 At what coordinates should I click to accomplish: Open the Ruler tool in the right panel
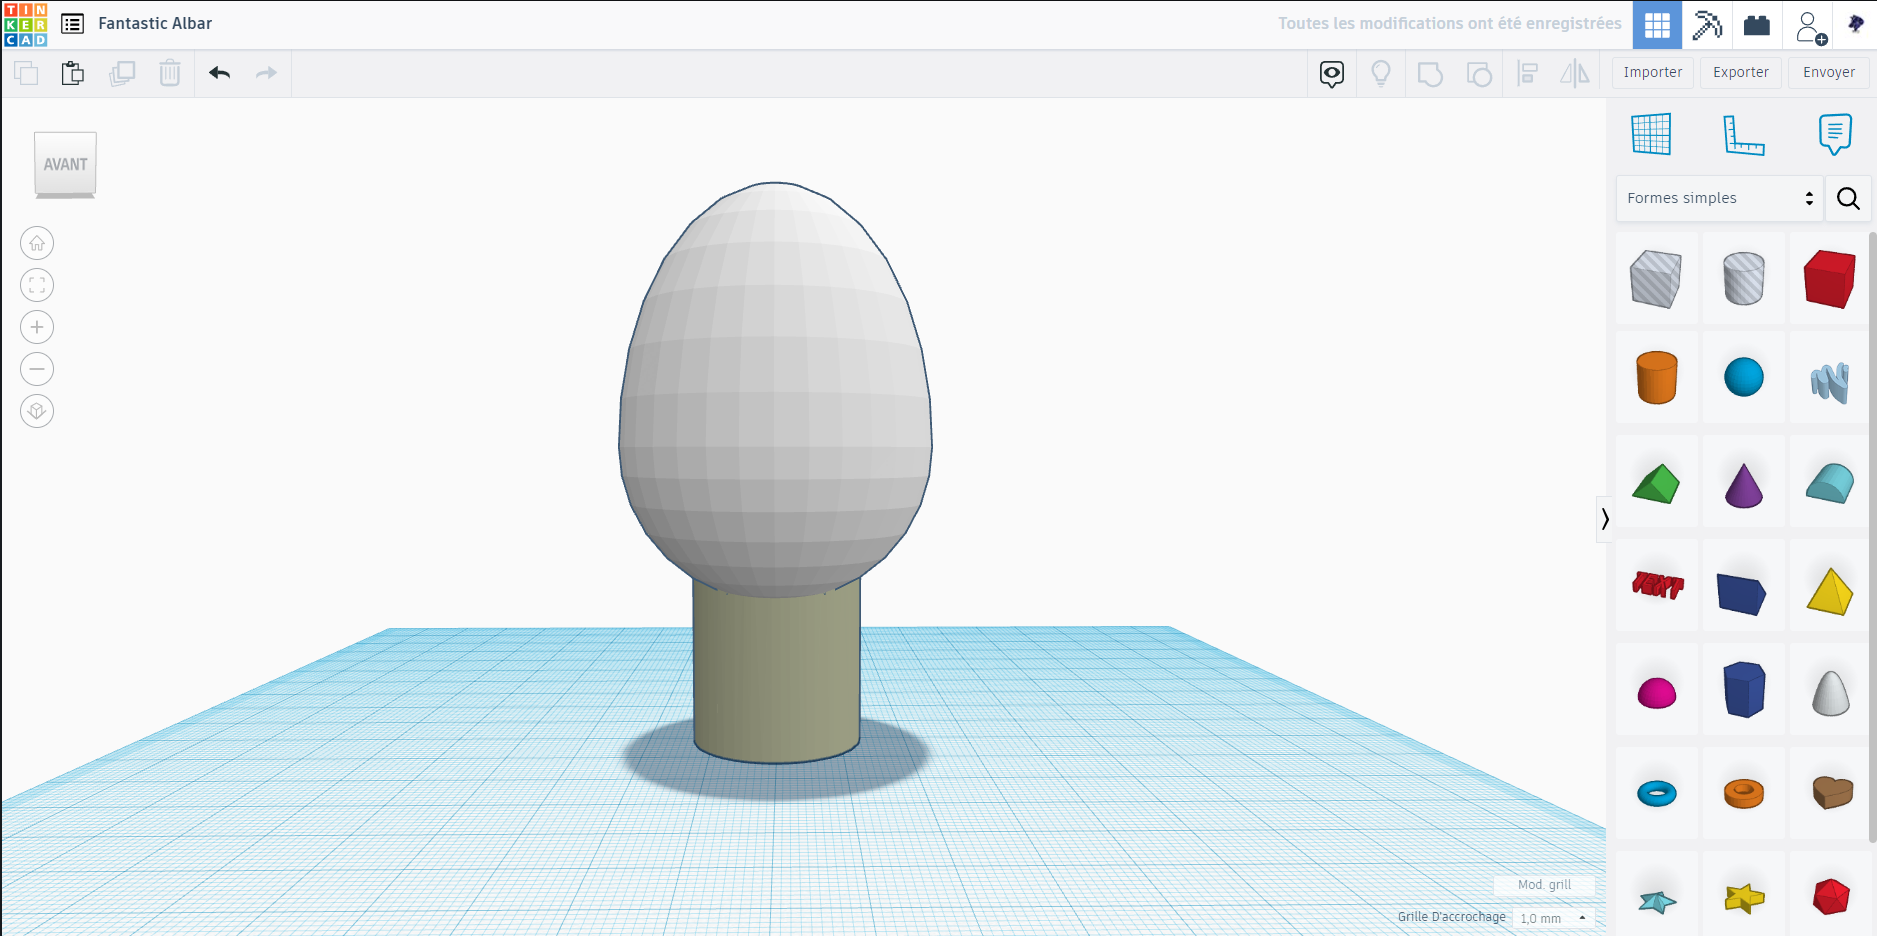coord(1743,134)
